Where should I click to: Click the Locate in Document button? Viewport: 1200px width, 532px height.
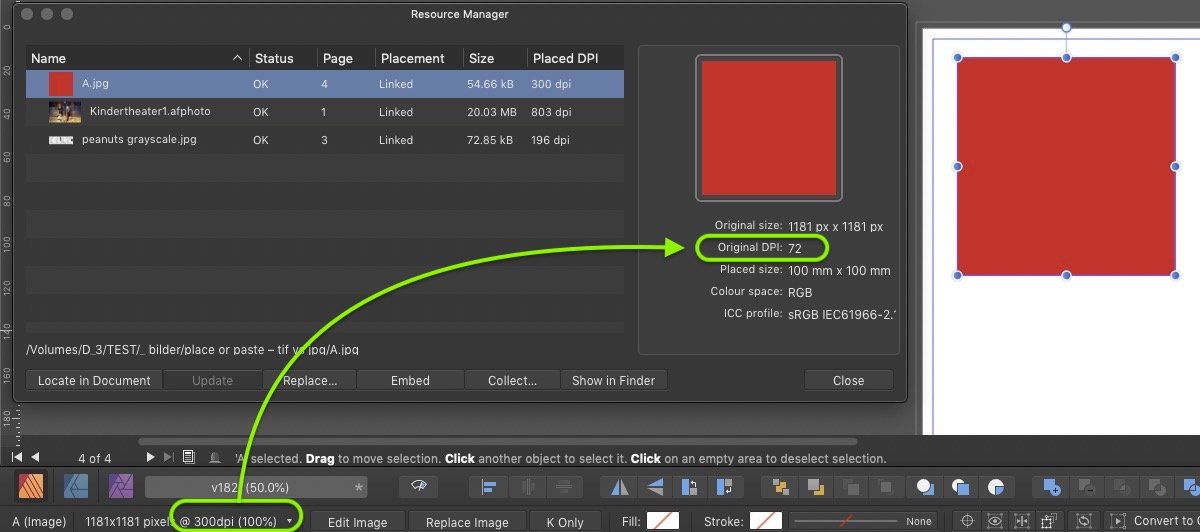(94, 380)
